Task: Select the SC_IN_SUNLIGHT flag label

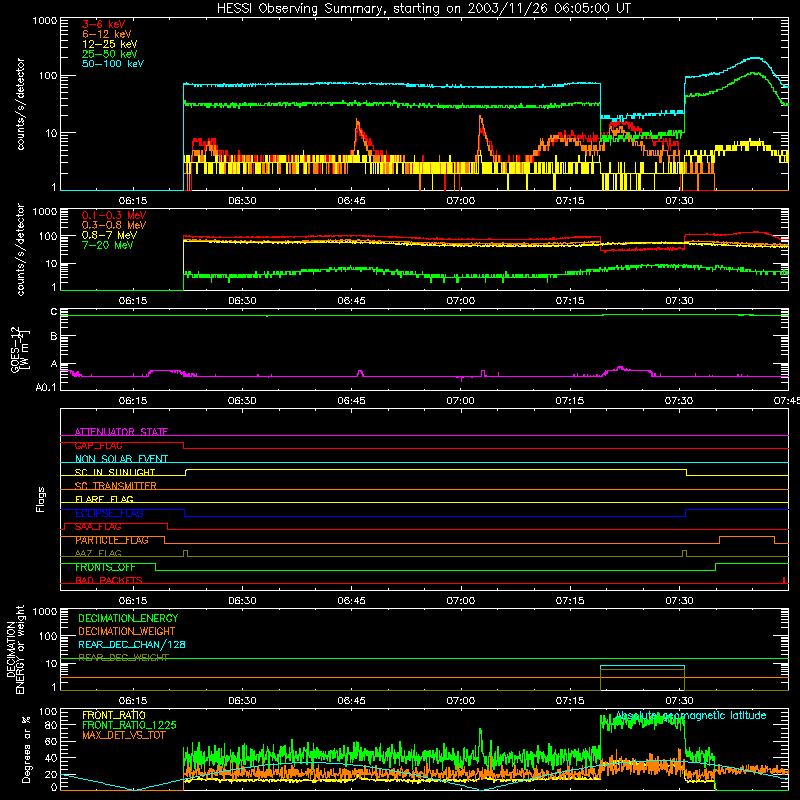Action: tap(115, 472)
